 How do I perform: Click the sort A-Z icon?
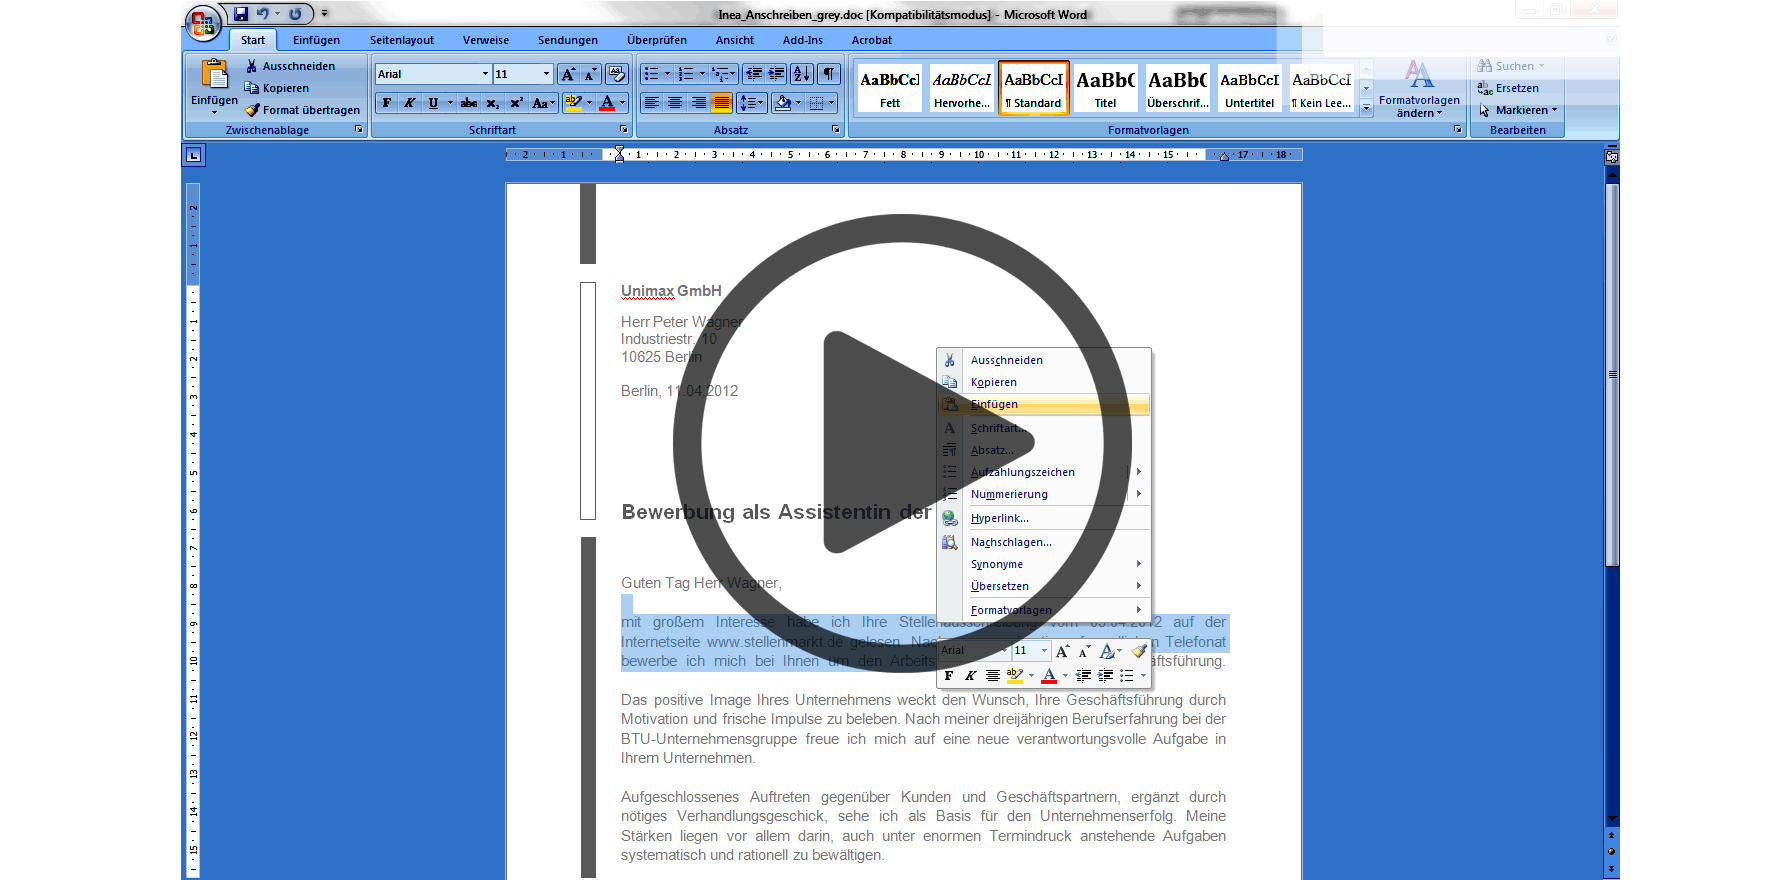(x=801, y=74)
